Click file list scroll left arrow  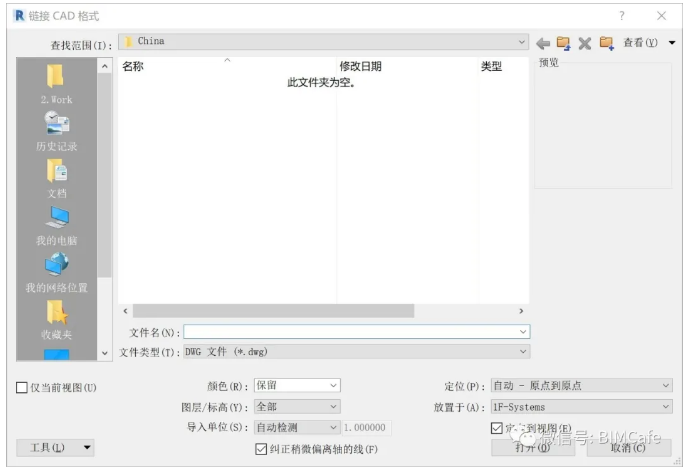tap(125, 311)
